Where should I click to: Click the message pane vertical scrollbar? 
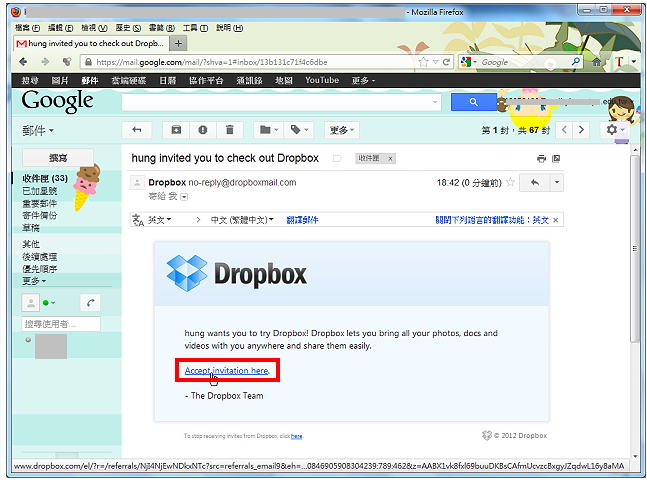pos(635,248)
